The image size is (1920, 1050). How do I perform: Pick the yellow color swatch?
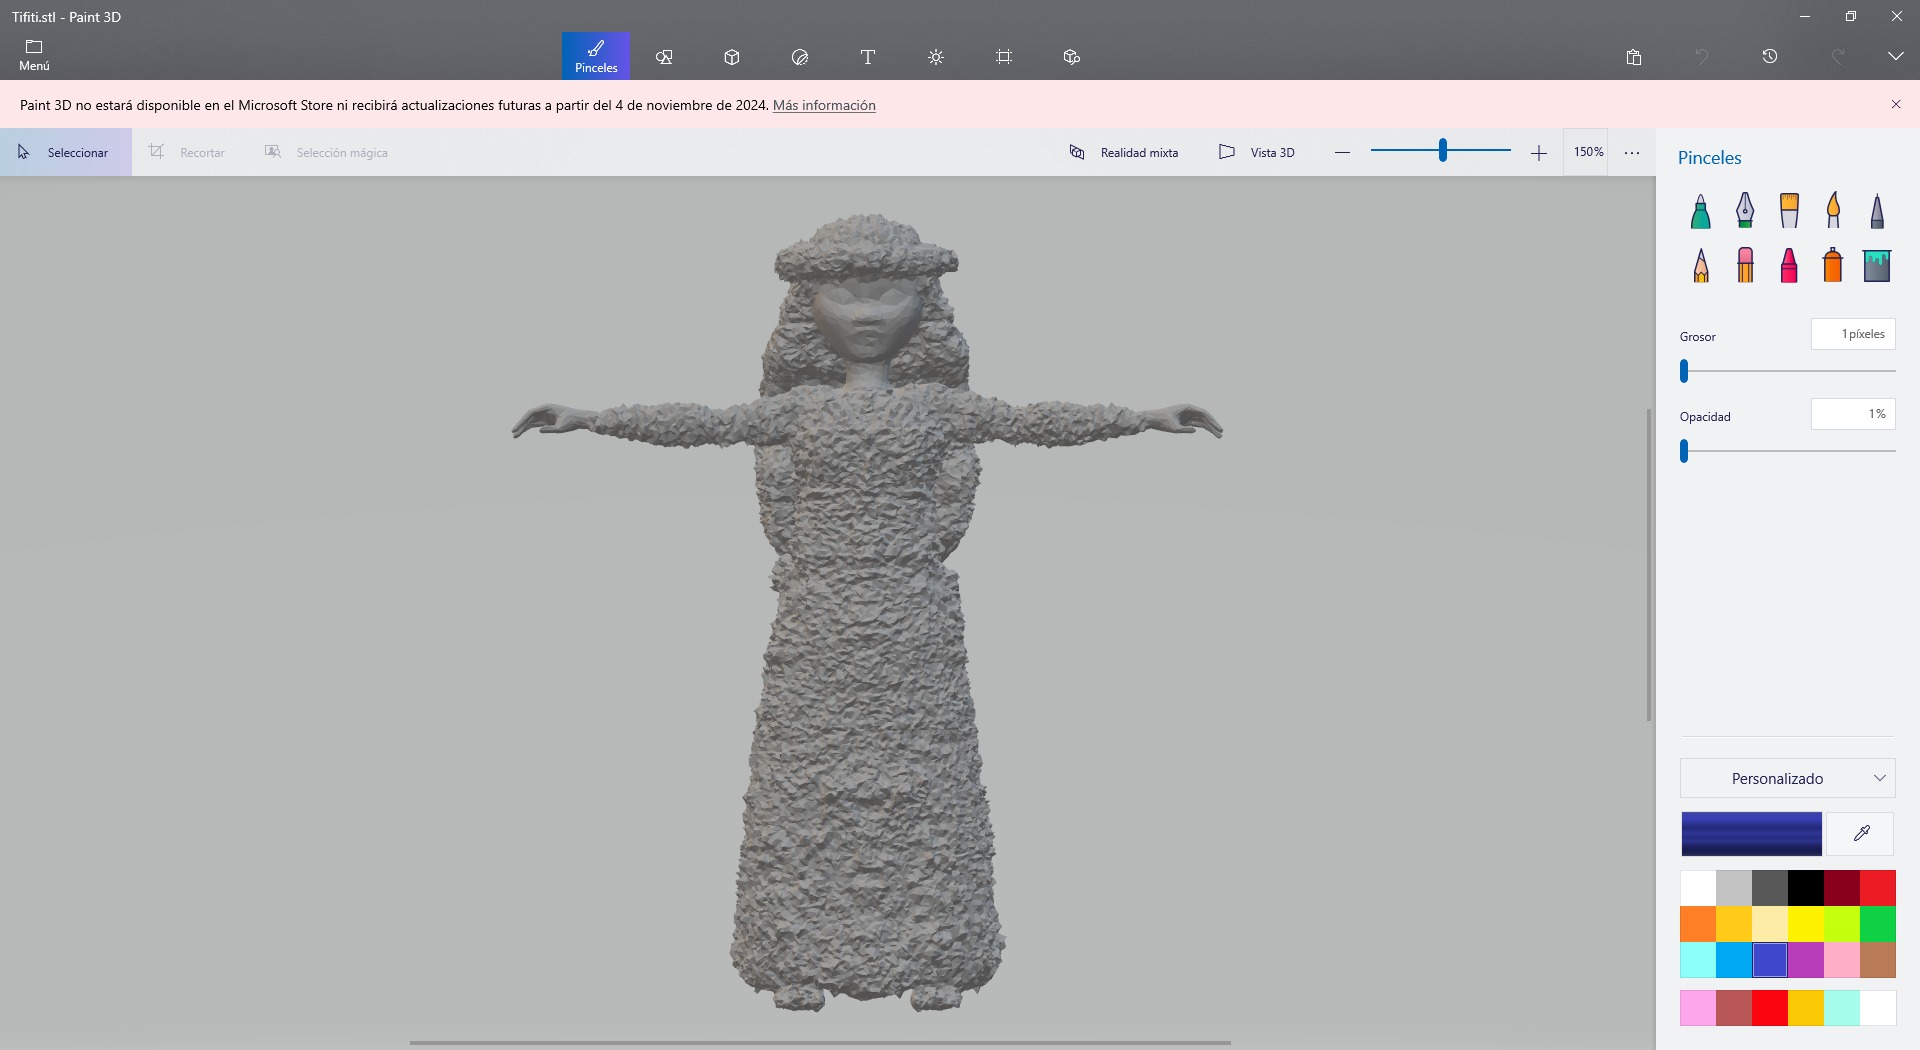1806,924
